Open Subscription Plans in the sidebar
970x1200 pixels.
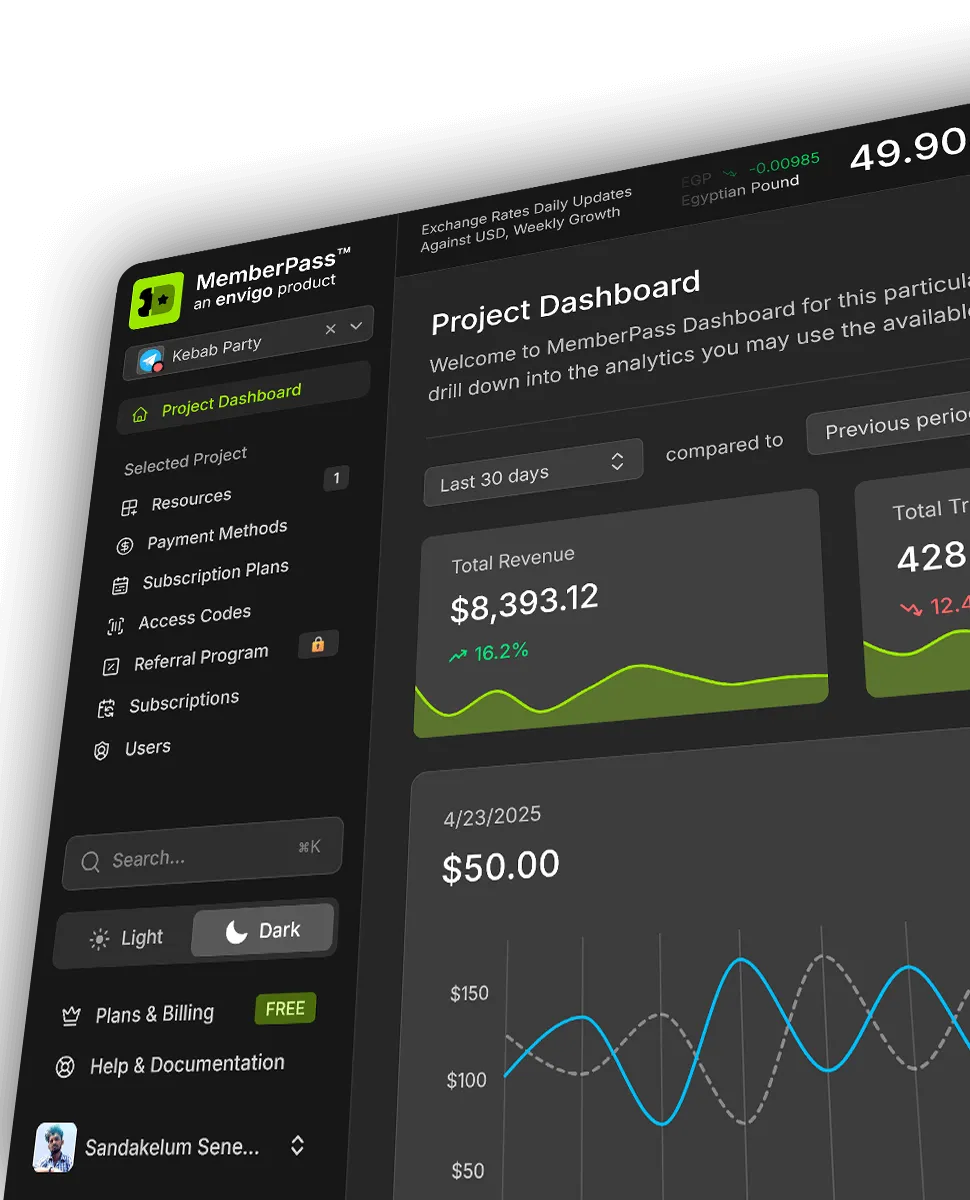[x=214, y=575]
